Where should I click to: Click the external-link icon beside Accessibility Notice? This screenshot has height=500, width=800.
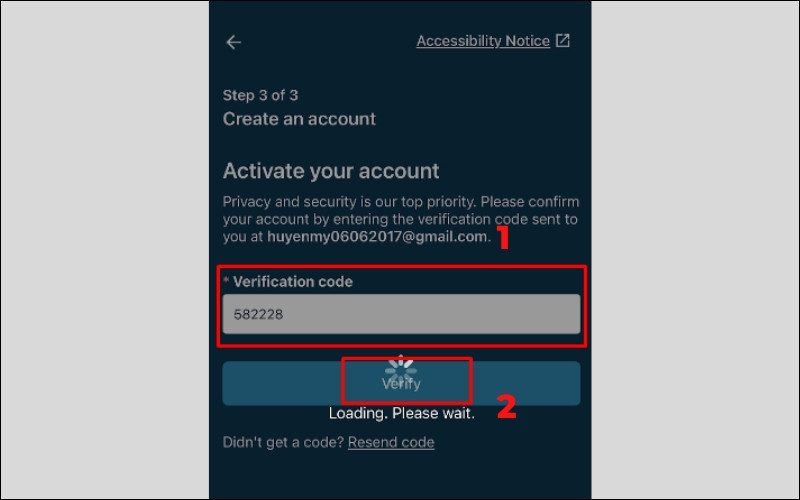[x=562, y=40]
